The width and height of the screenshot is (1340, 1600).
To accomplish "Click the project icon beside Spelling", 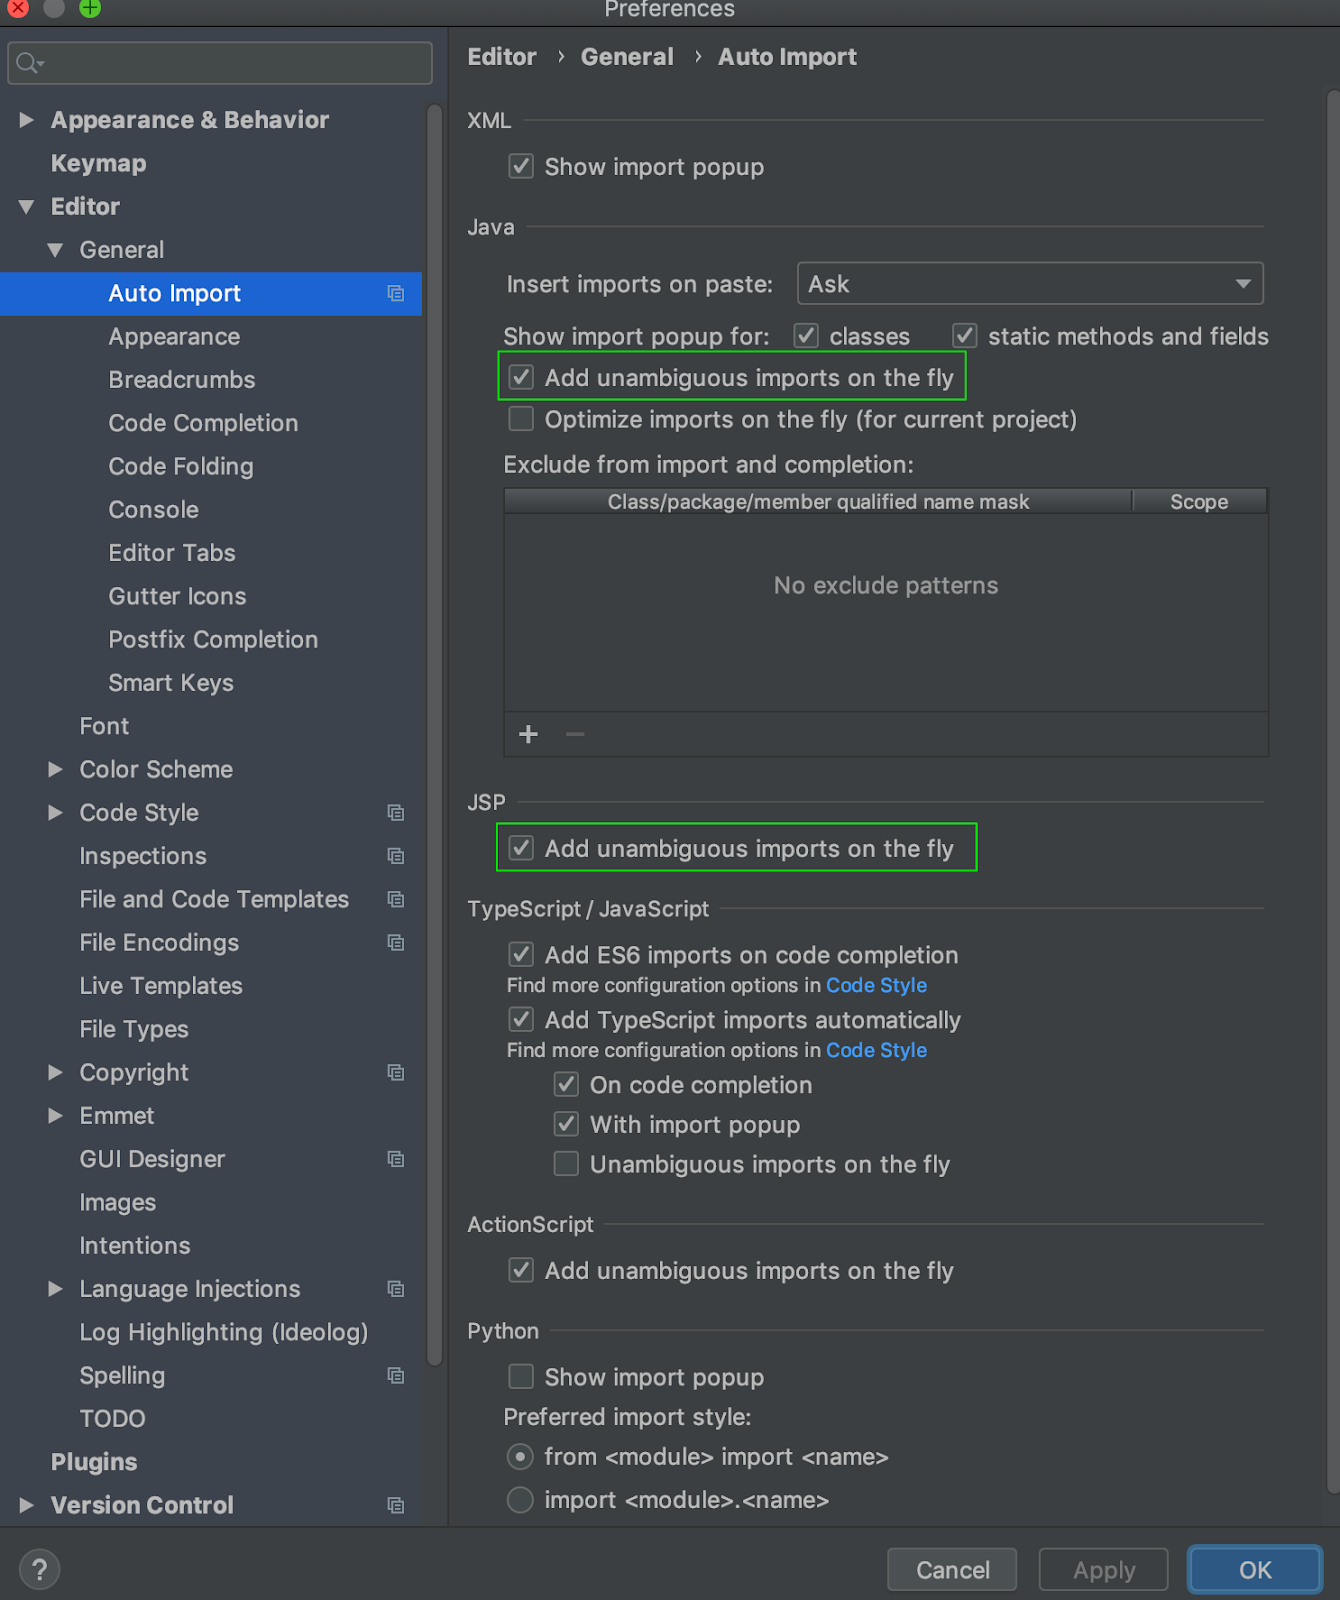I will point(395,1375).
